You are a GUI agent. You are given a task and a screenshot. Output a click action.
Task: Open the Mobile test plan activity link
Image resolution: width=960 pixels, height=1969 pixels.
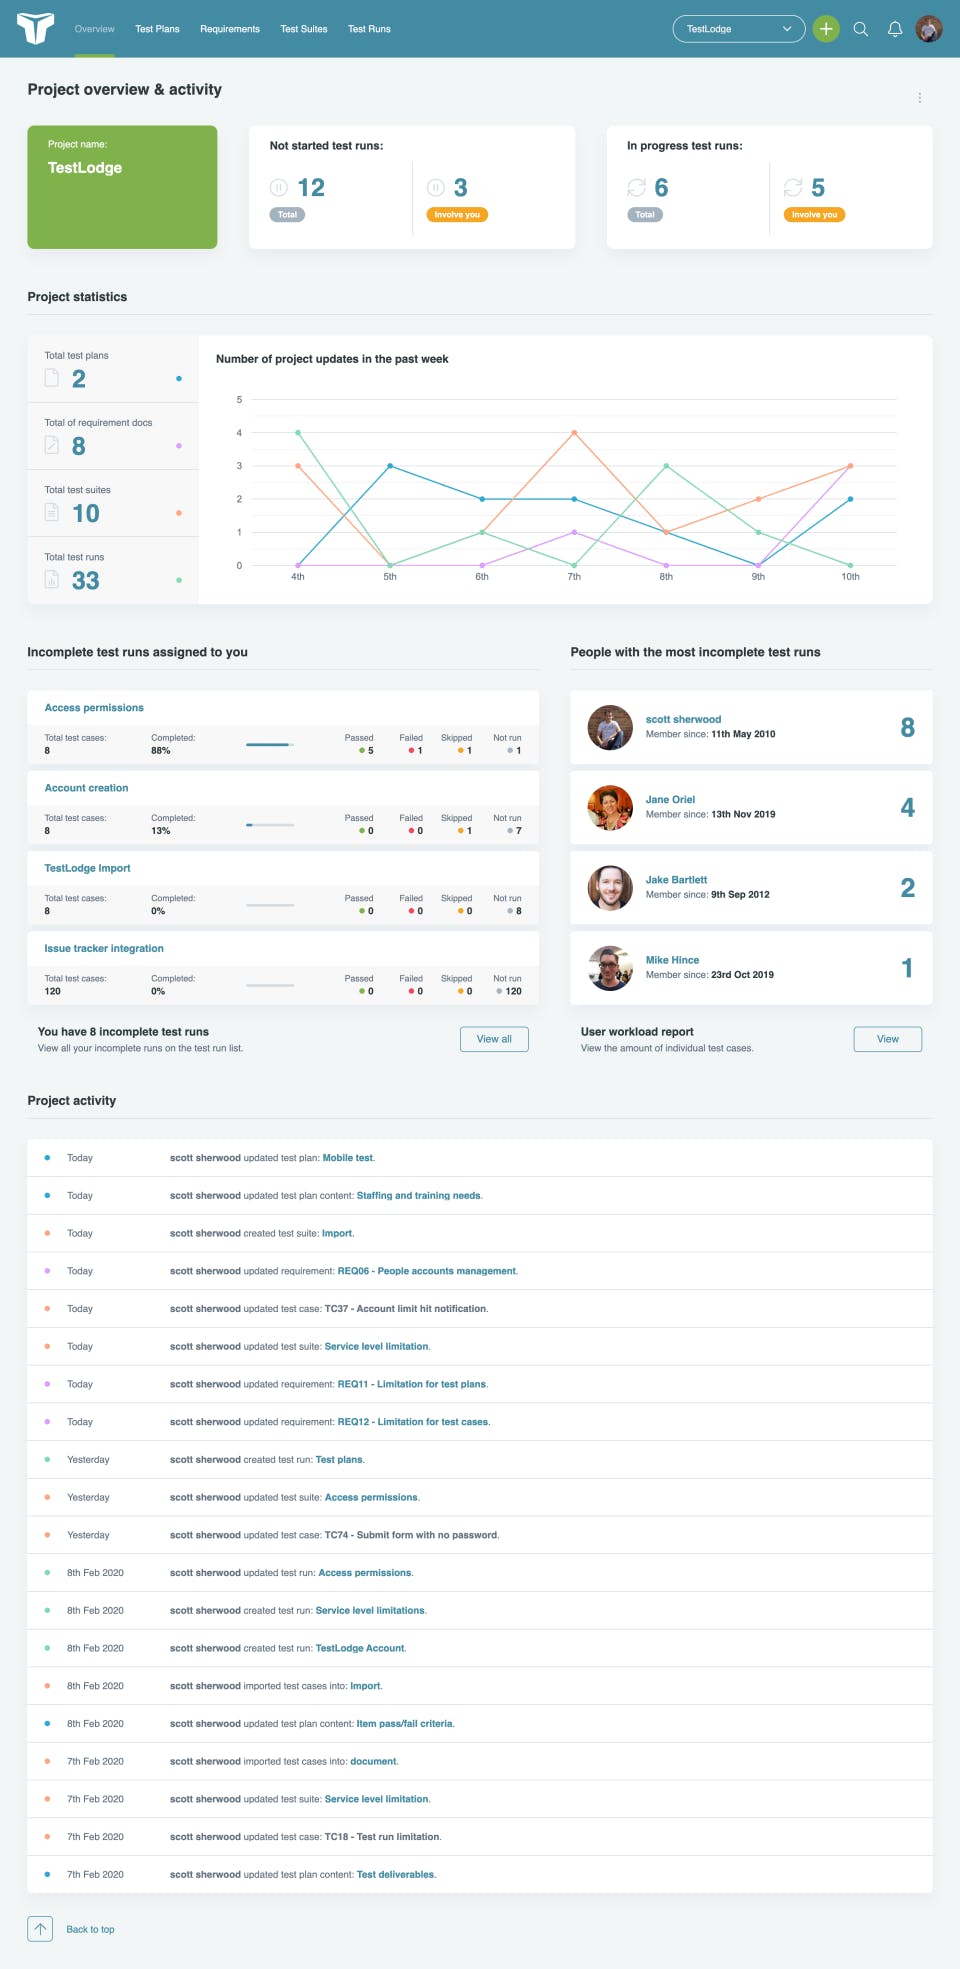[347, 1158]
